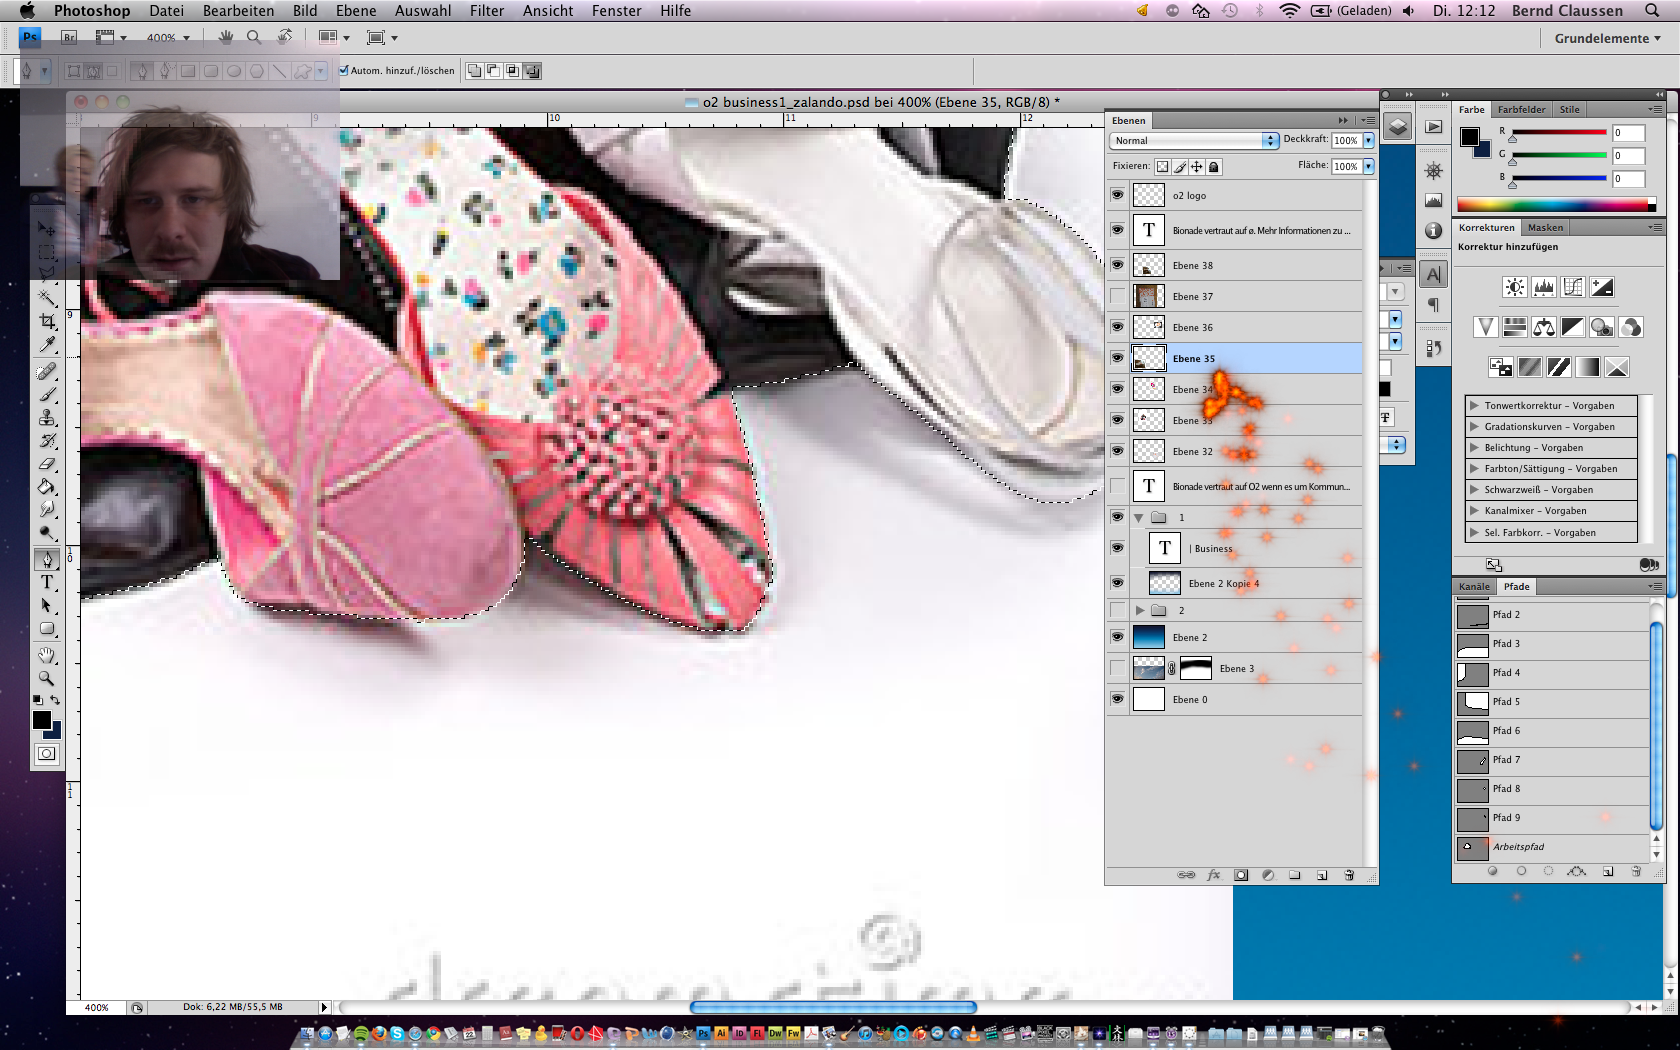1680x1050 pixels.
Task: Choose the Eraser tool in toolbox
Action: (47, 464)
